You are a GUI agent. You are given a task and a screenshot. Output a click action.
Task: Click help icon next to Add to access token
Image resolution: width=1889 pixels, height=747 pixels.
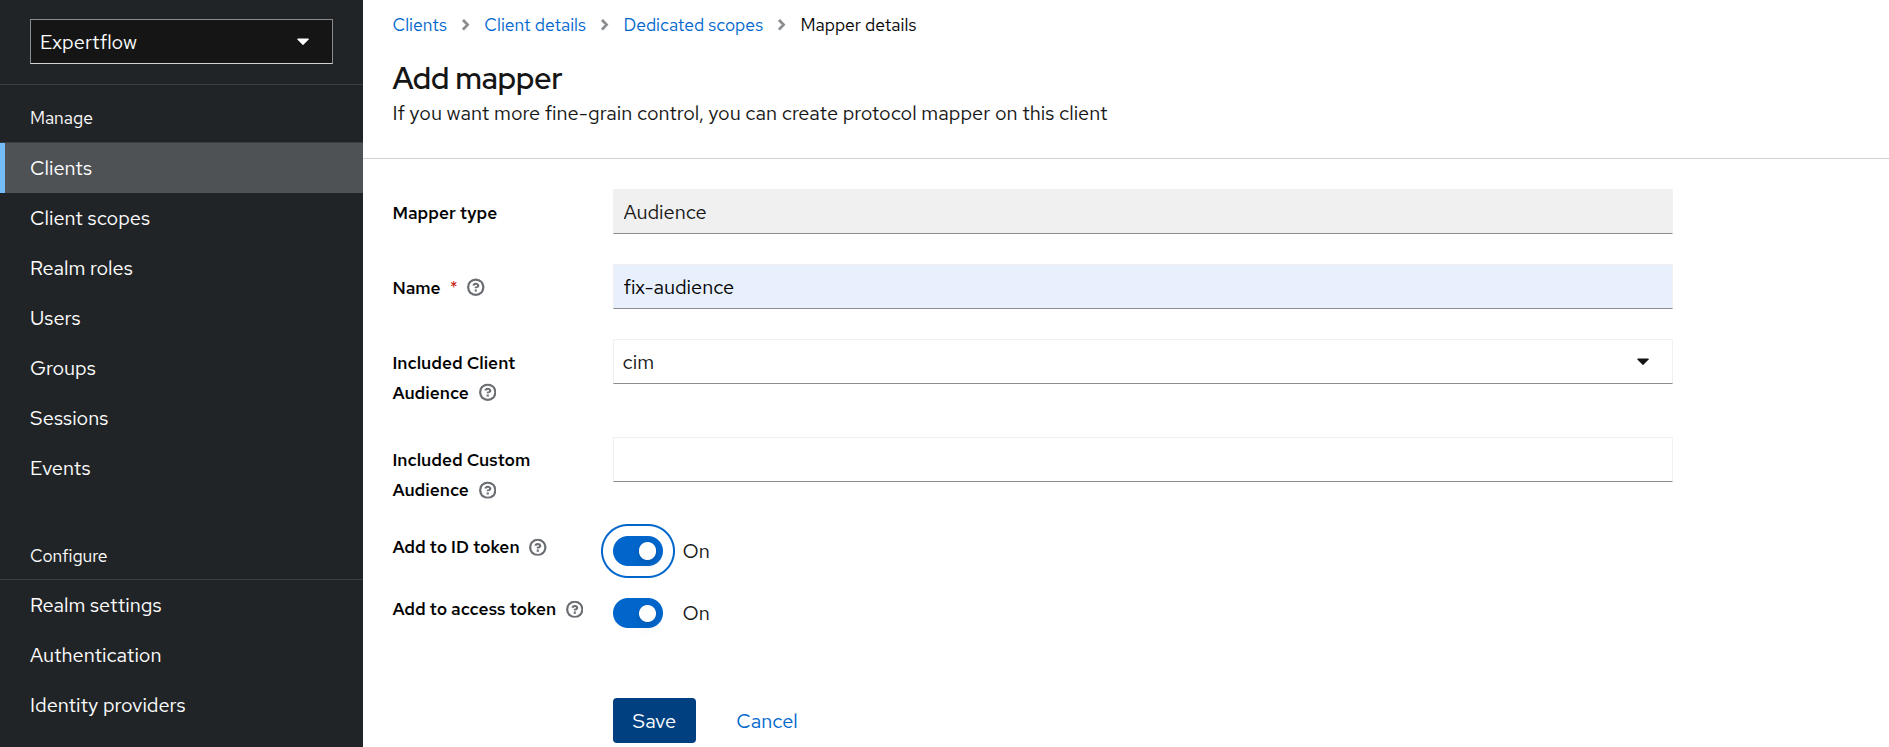pos(575,609)
